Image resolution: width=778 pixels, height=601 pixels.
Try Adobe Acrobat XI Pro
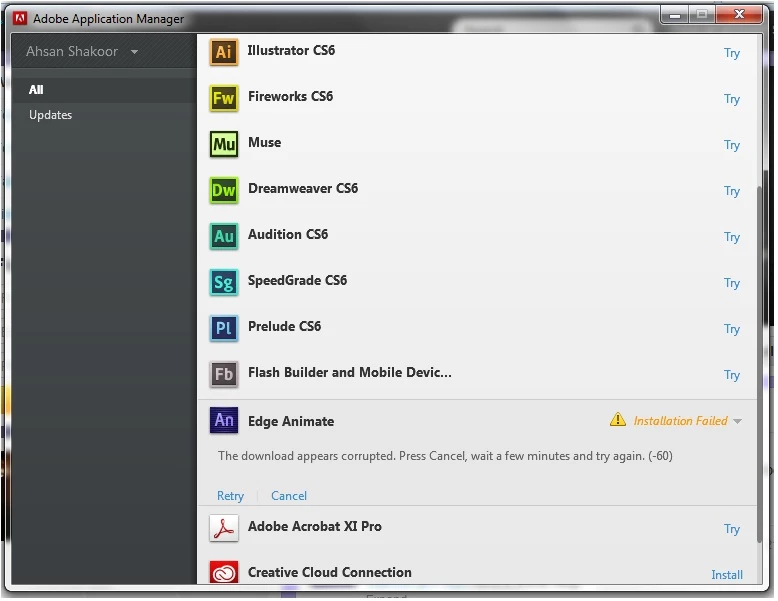(x=732, y=529)
